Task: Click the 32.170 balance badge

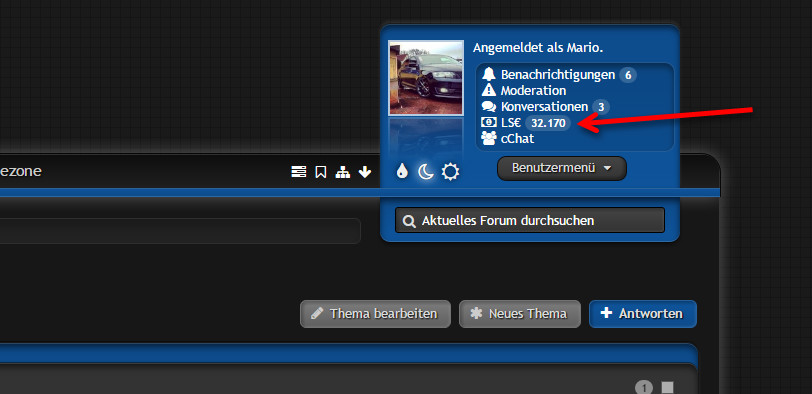Action: tap(548, 123)
